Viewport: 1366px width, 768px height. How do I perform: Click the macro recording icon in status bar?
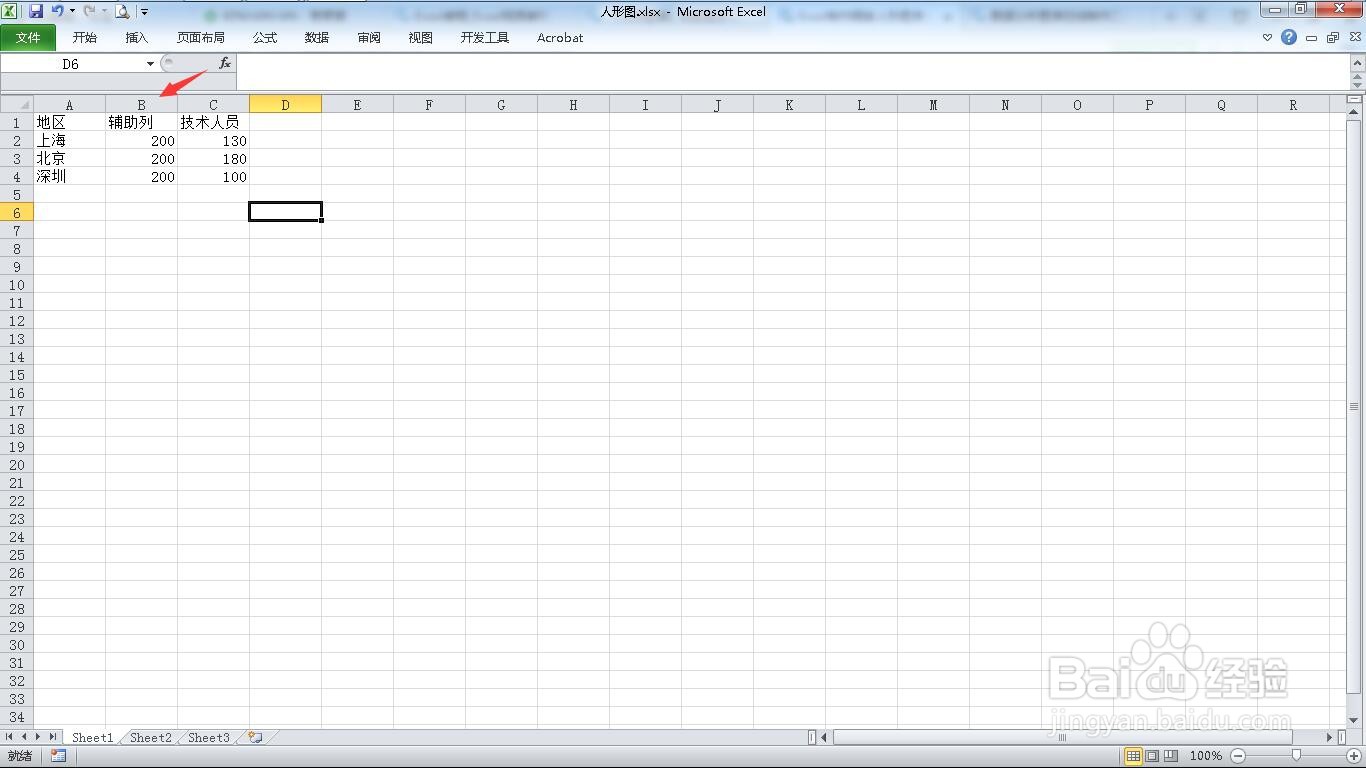point(58,756)
